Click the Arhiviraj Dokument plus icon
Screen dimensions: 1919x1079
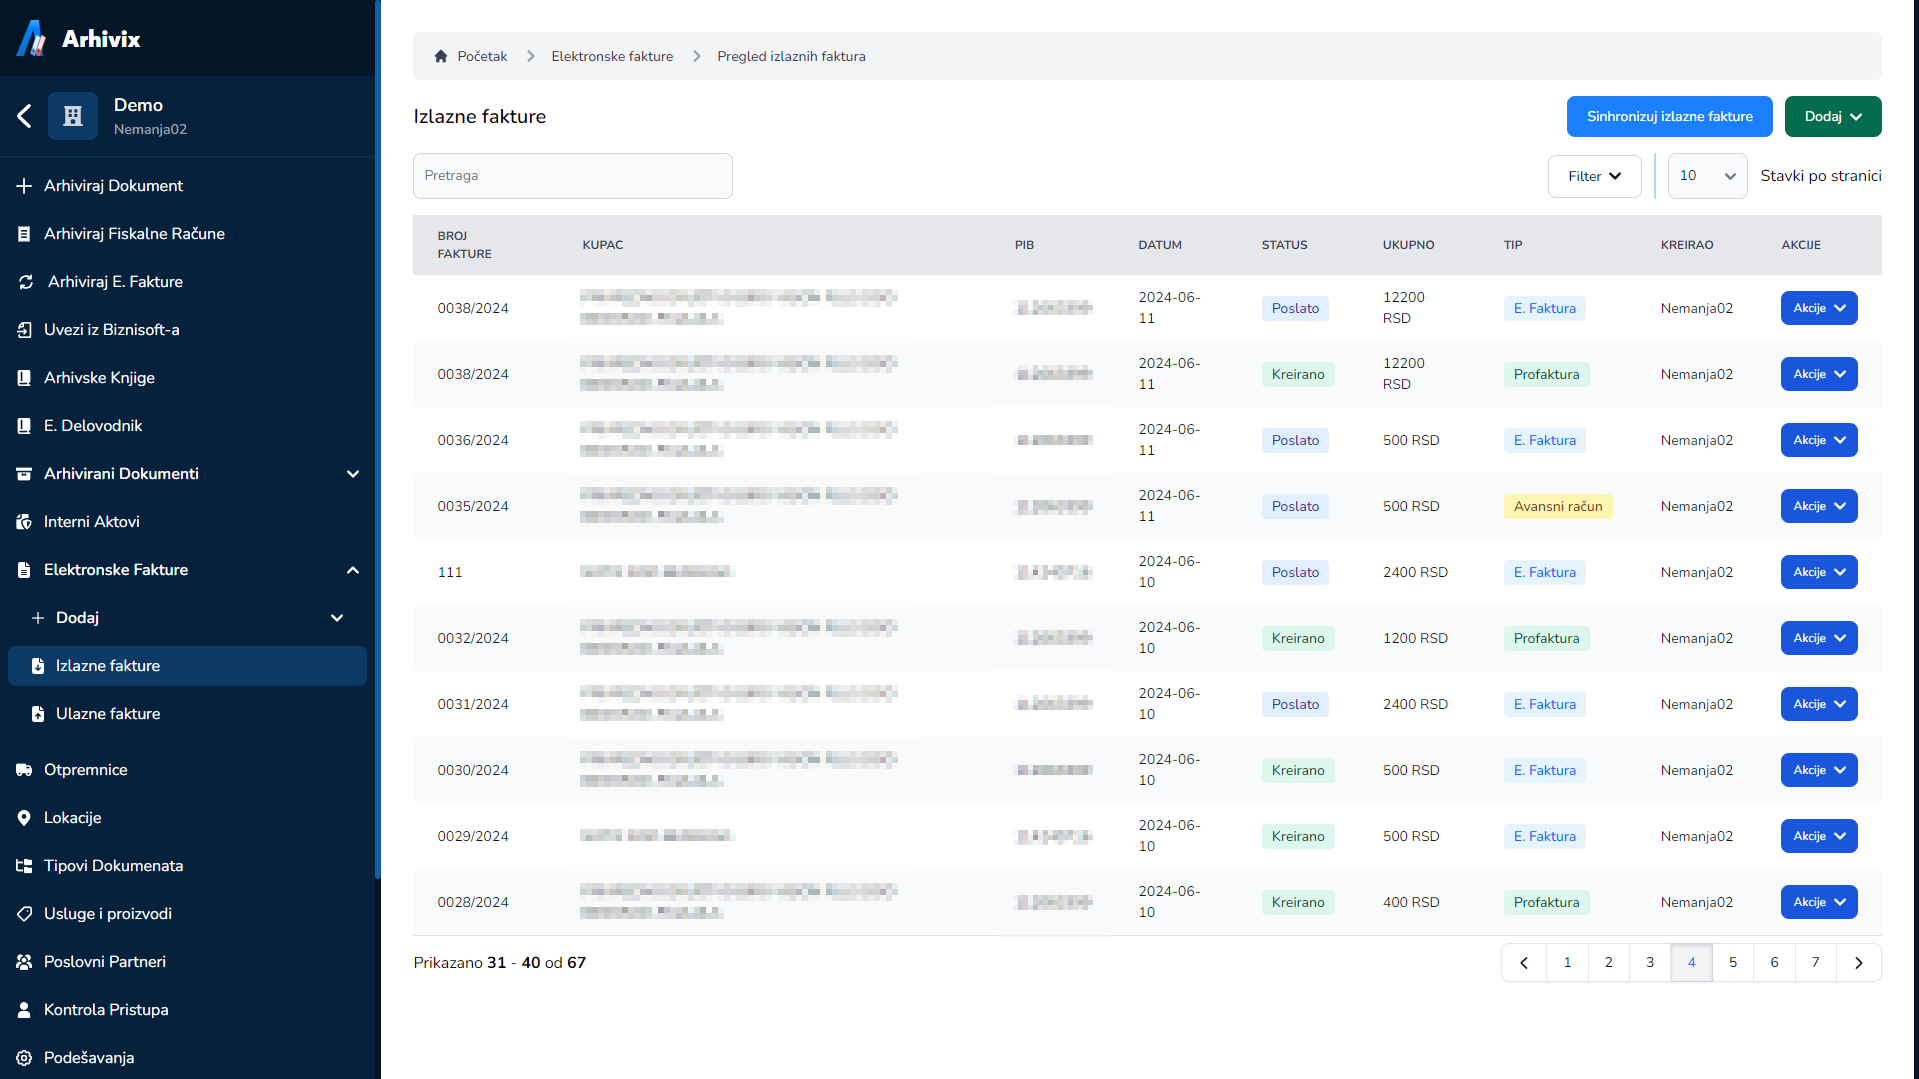coord(24,186)
